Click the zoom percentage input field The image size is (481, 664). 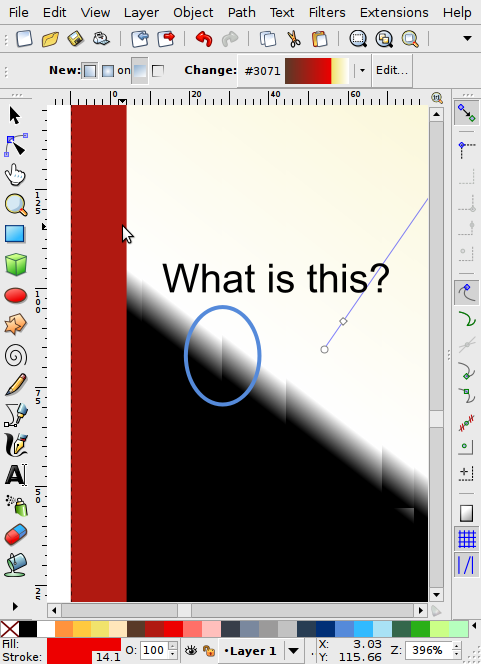[x=428, y=650]
